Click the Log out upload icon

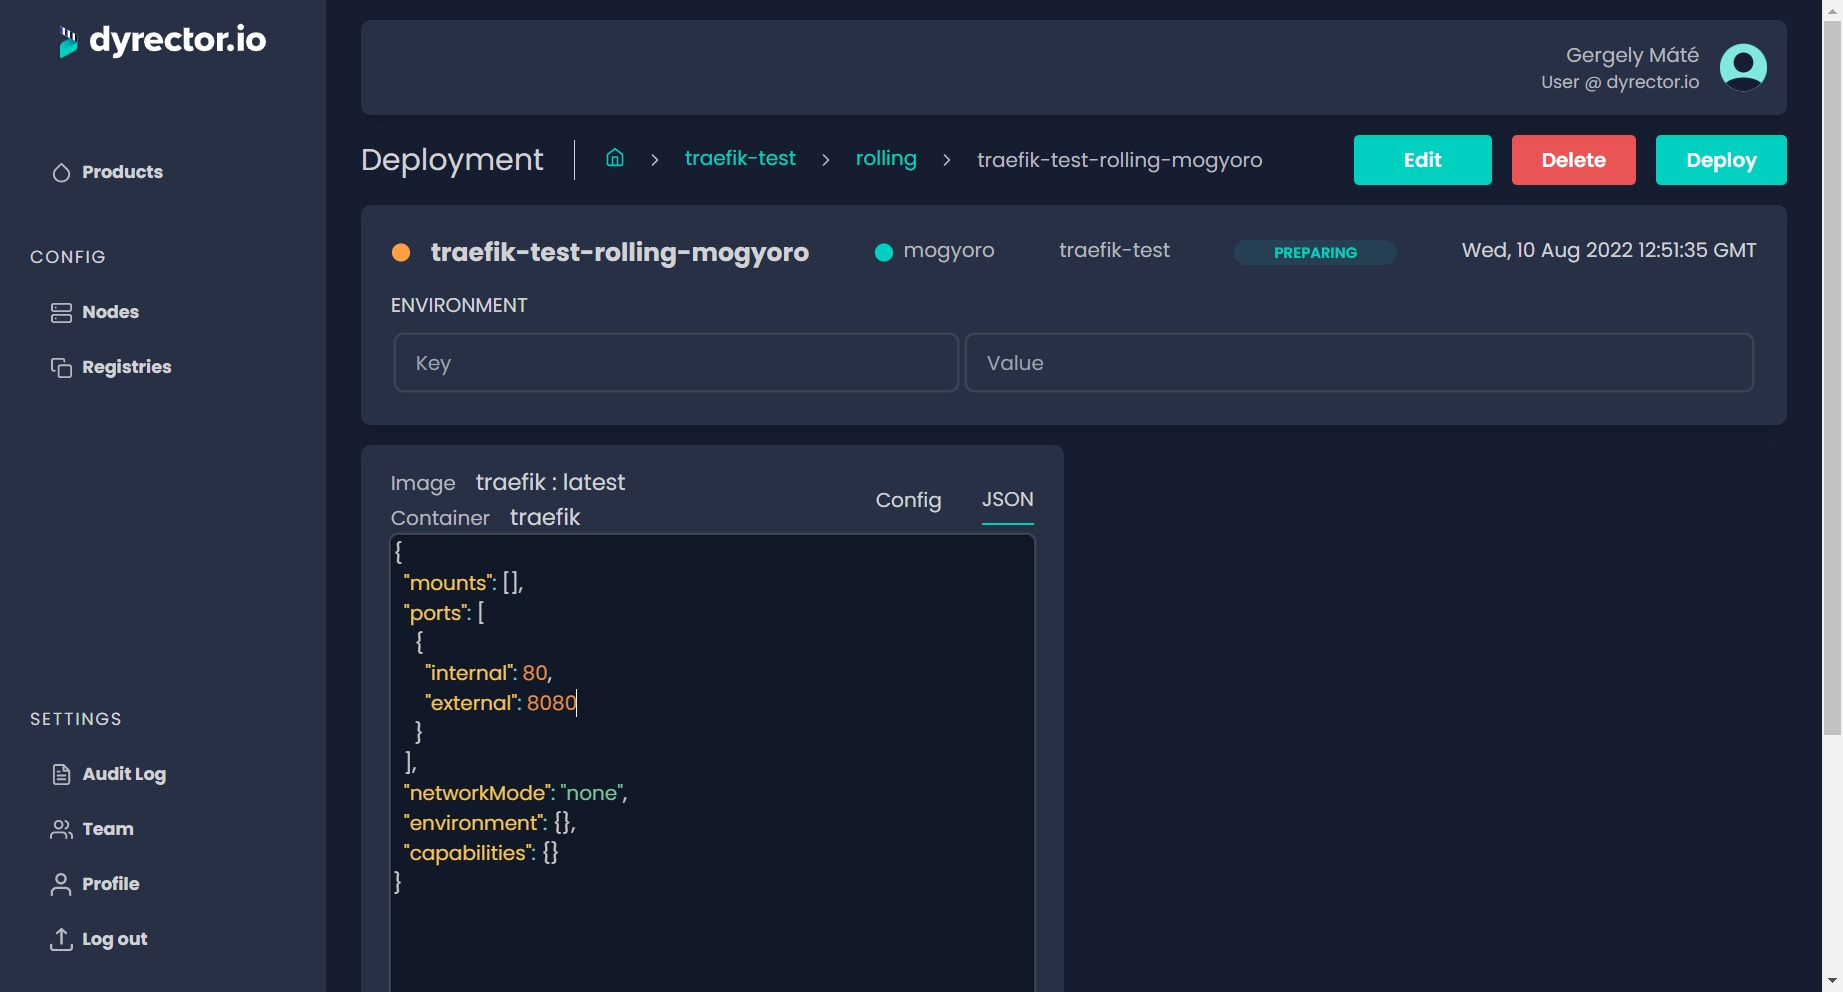(x=61, y=939)
